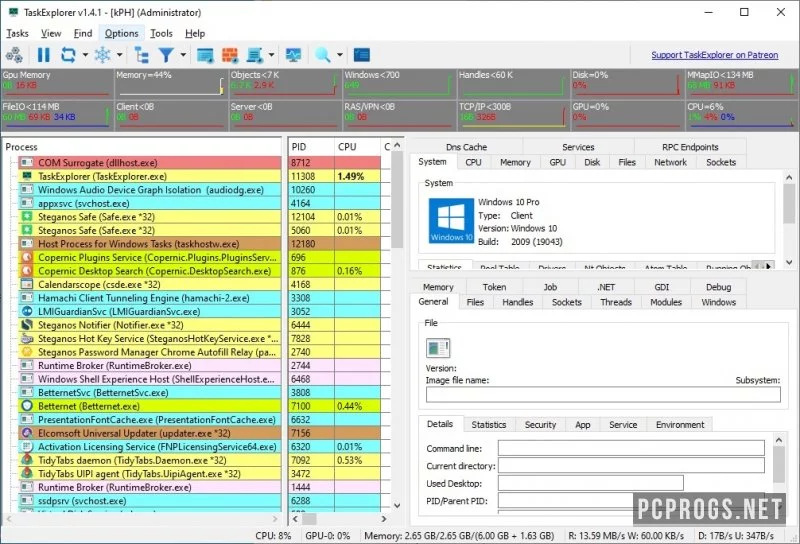Click the system monitor graph icon
The height and width of the screenshot is (544, 800).
tap(293, 55)
